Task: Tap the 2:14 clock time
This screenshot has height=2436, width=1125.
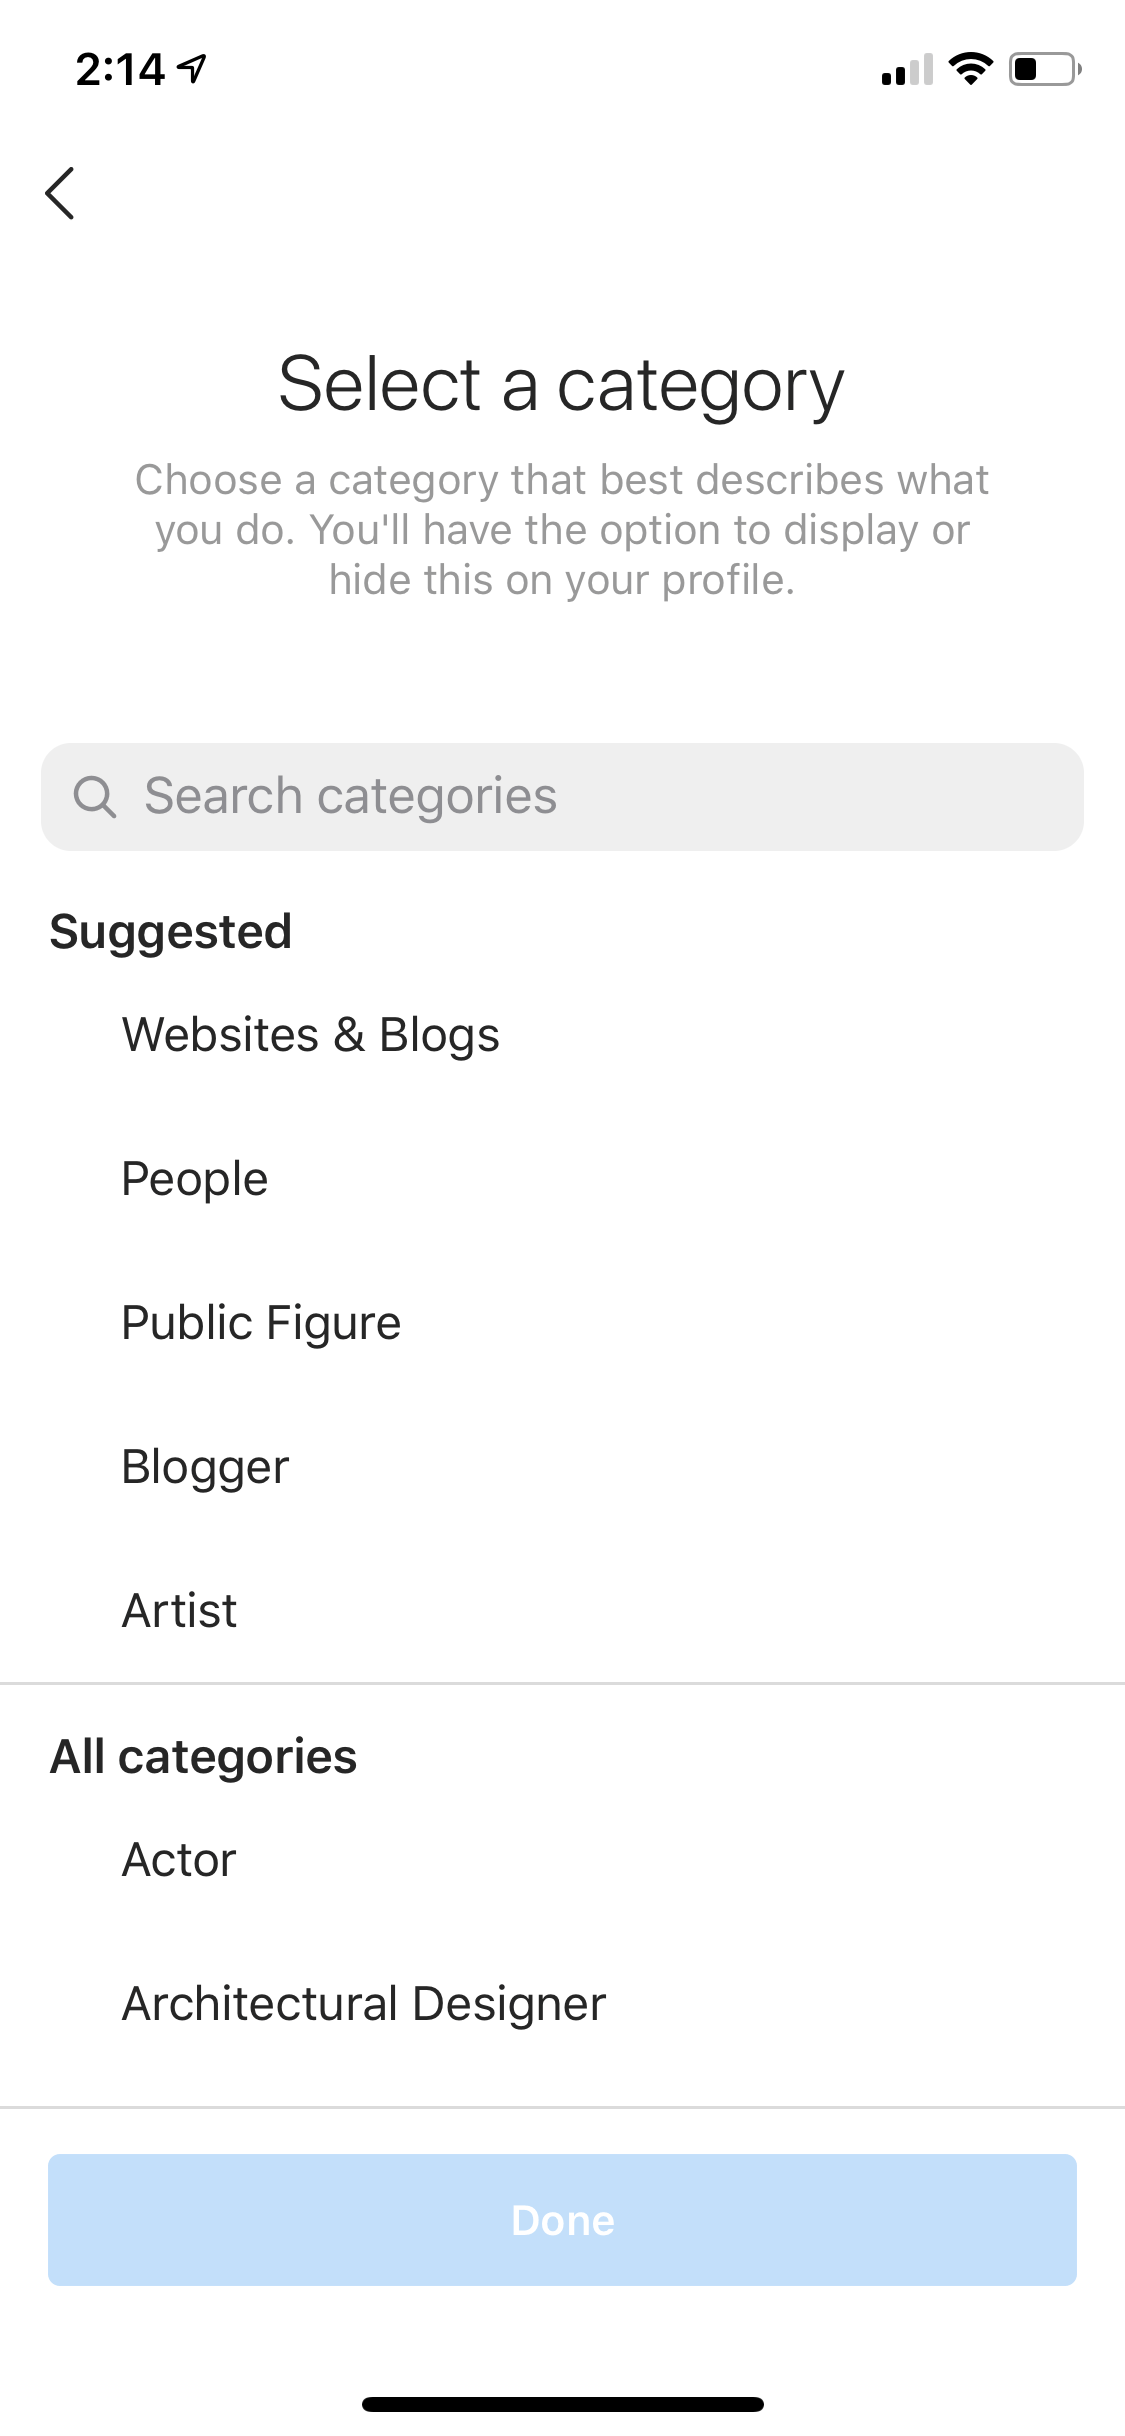Action: click(x=120, y=69)
